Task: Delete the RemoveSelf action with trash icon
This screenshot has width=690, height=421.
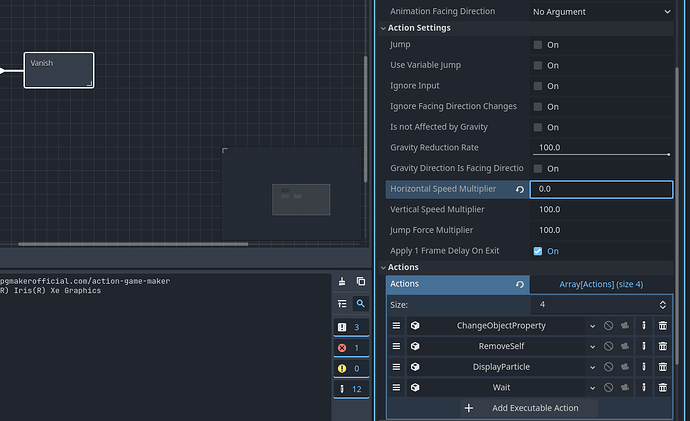Action: [x=662, y=346]
